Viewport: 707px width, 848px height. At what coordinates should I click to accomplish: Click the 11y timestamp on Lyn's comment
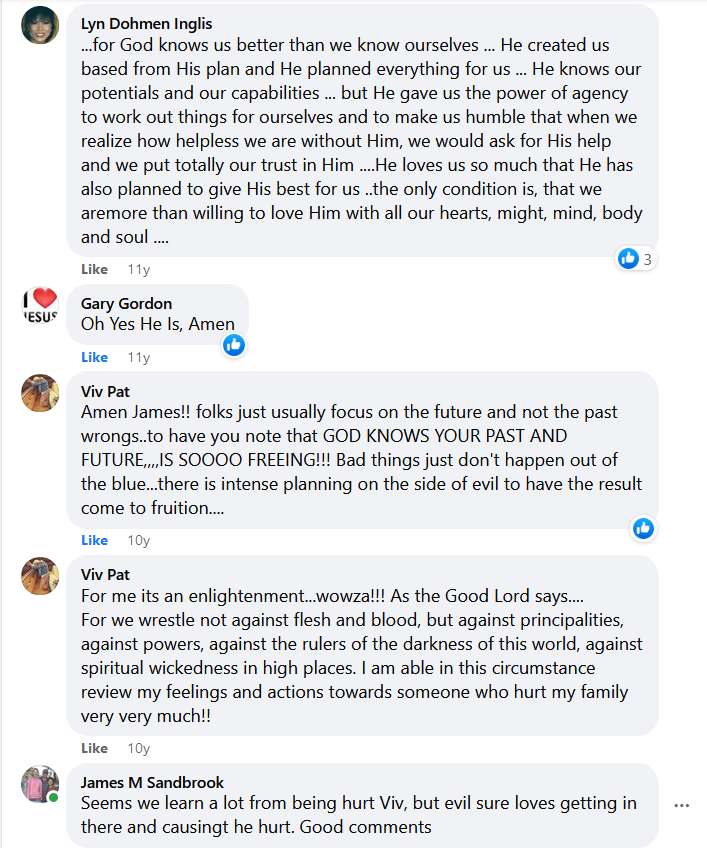tap(138, 269)
